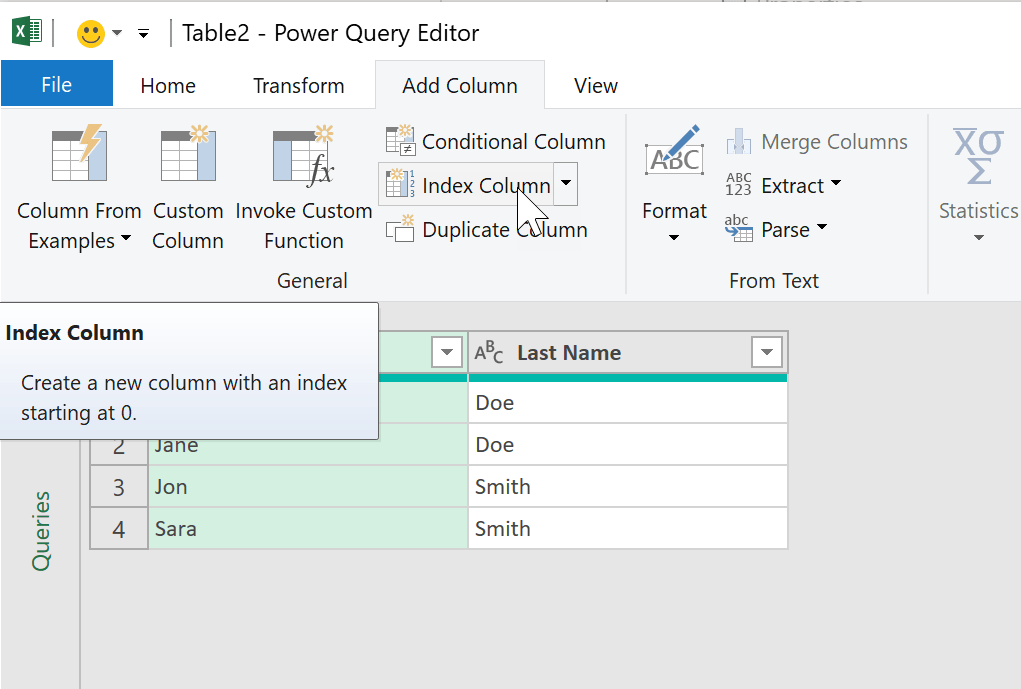Click the Column From Examples icon
The height and width of the screenshot is (689, 1021).
pos(78,155)
